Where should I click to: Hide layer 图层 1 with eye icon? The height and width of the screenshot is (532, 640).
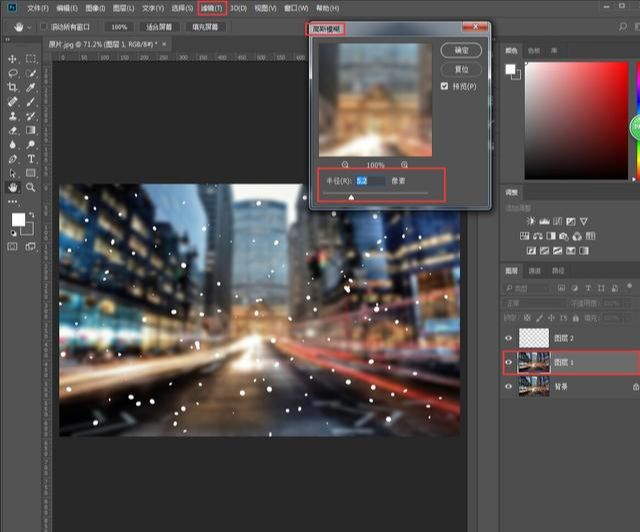click(509, 362)
